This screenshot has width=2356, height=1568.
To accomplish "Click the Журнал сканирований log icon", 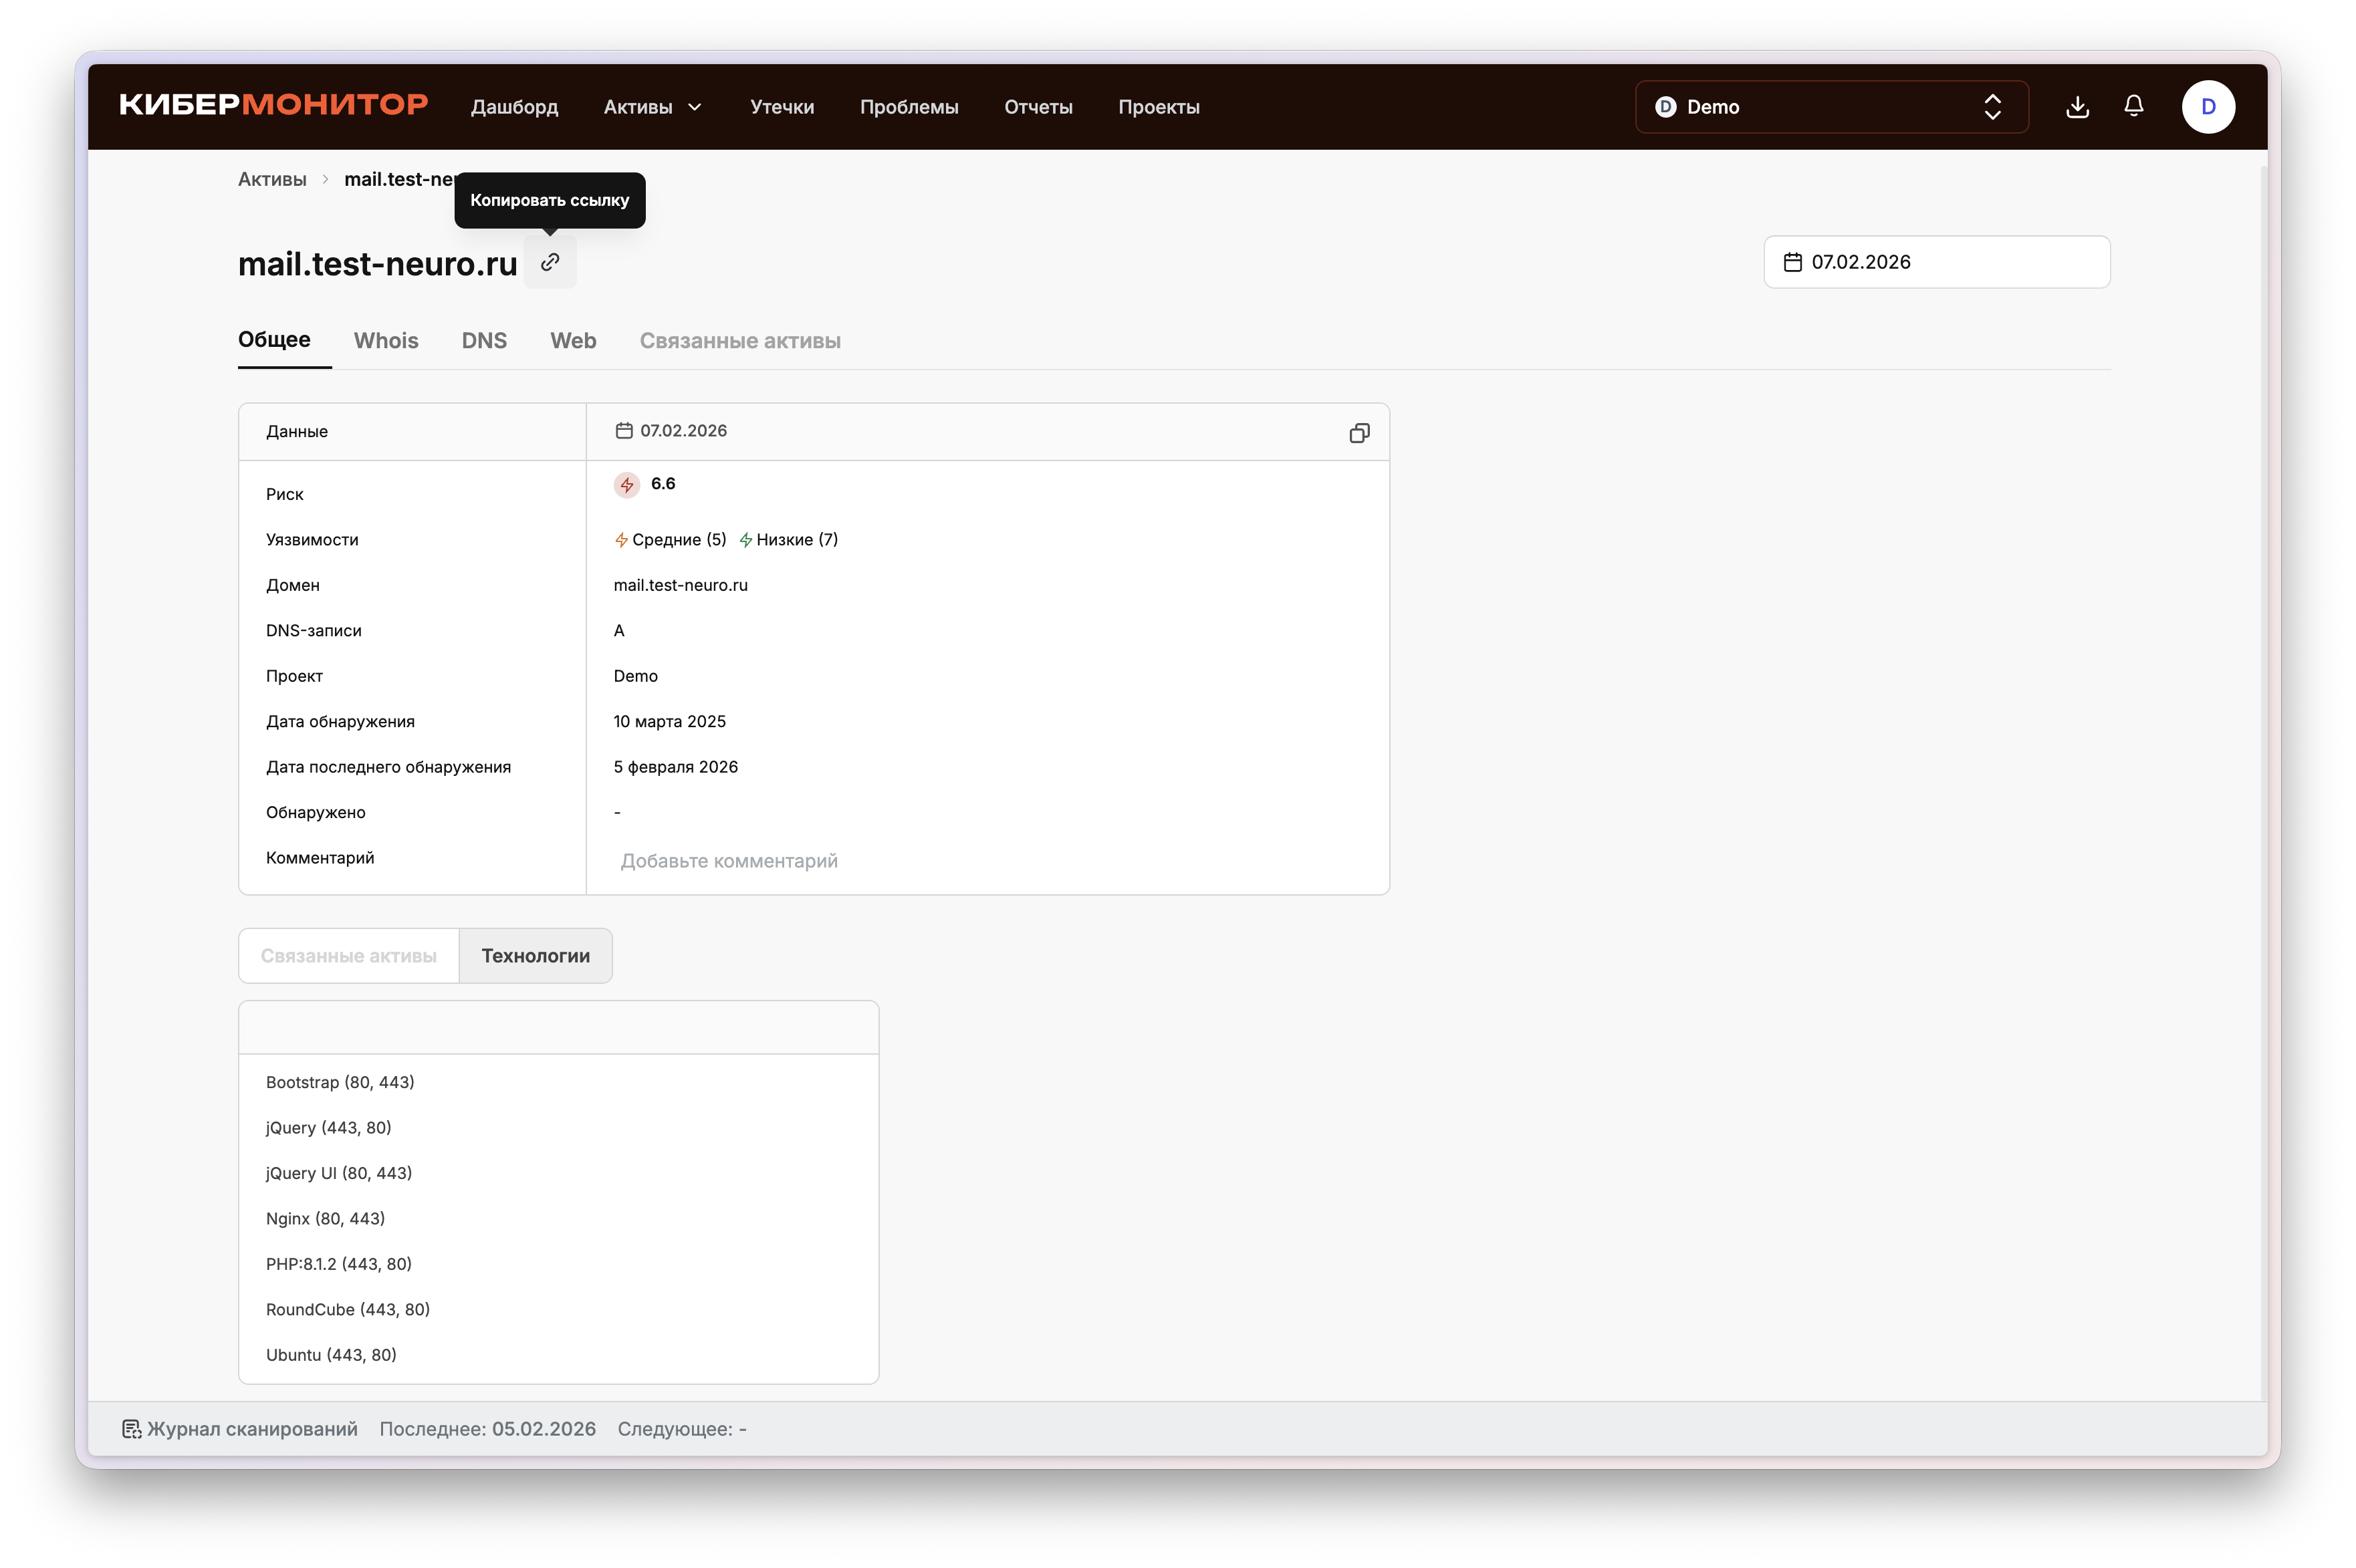I will (131, 1429).
